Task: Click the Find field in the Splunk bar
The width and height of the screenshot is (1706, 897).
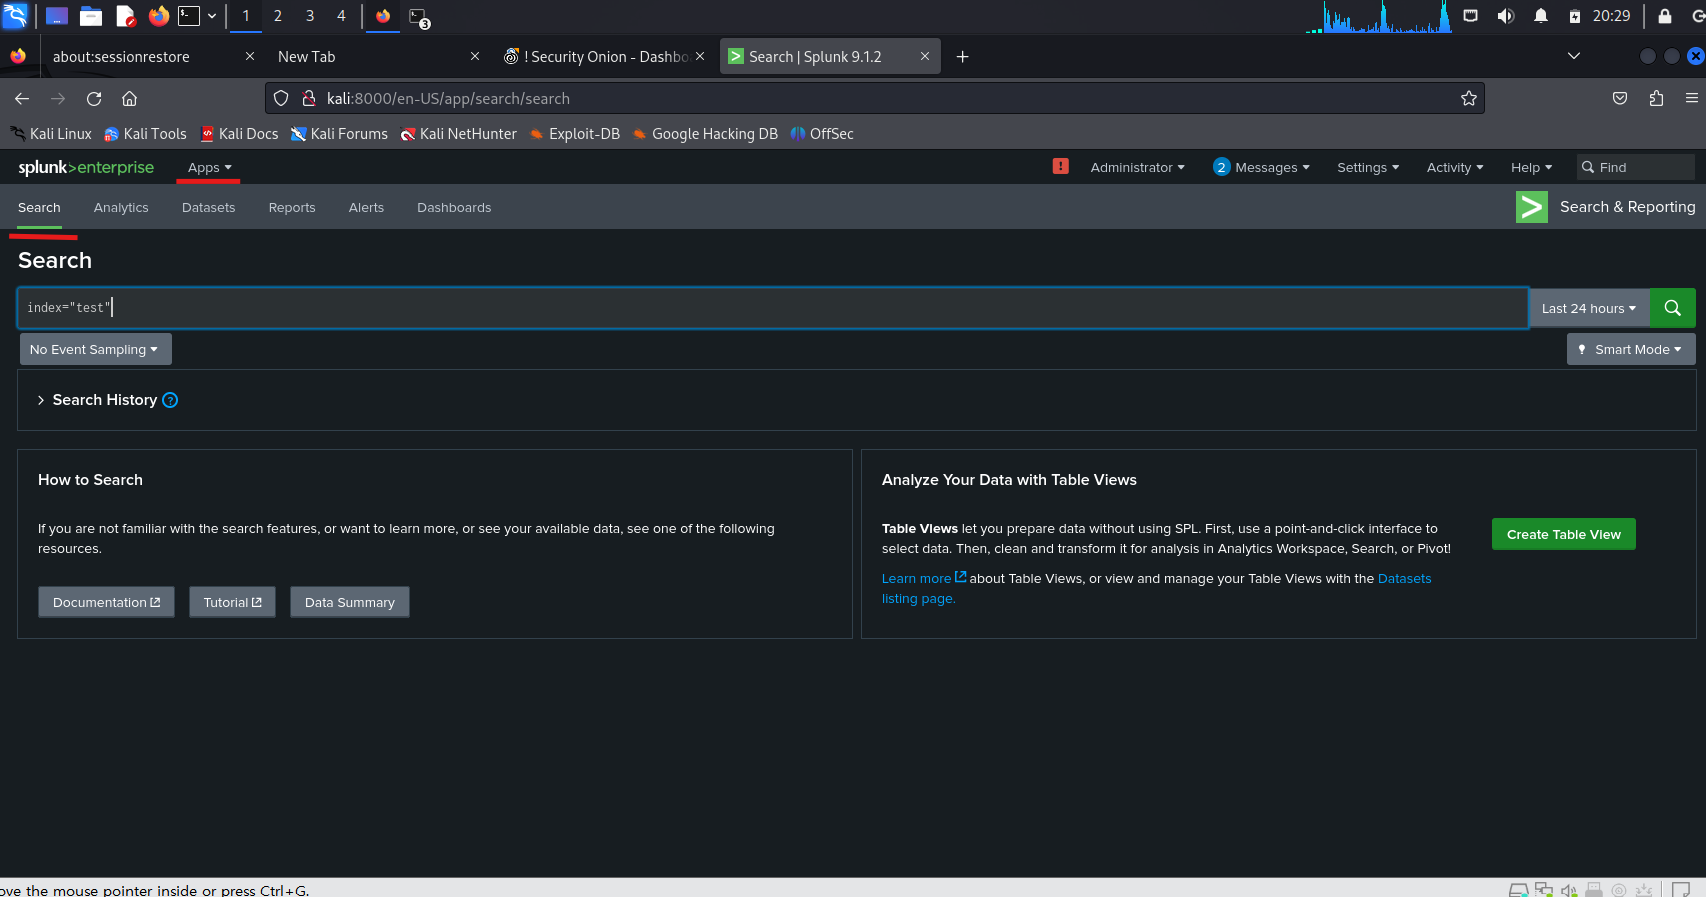Action: pyautogui.click(x=1636, y=167)
